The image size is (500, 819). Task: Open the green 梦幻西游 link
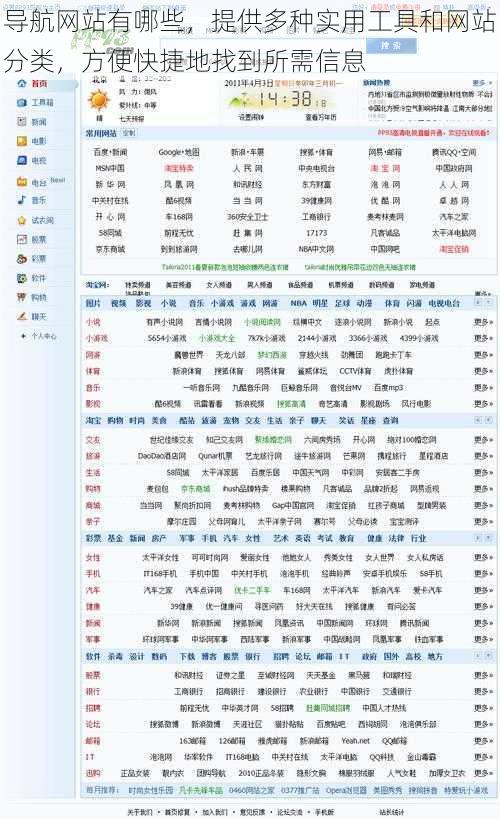coord(272,355)
